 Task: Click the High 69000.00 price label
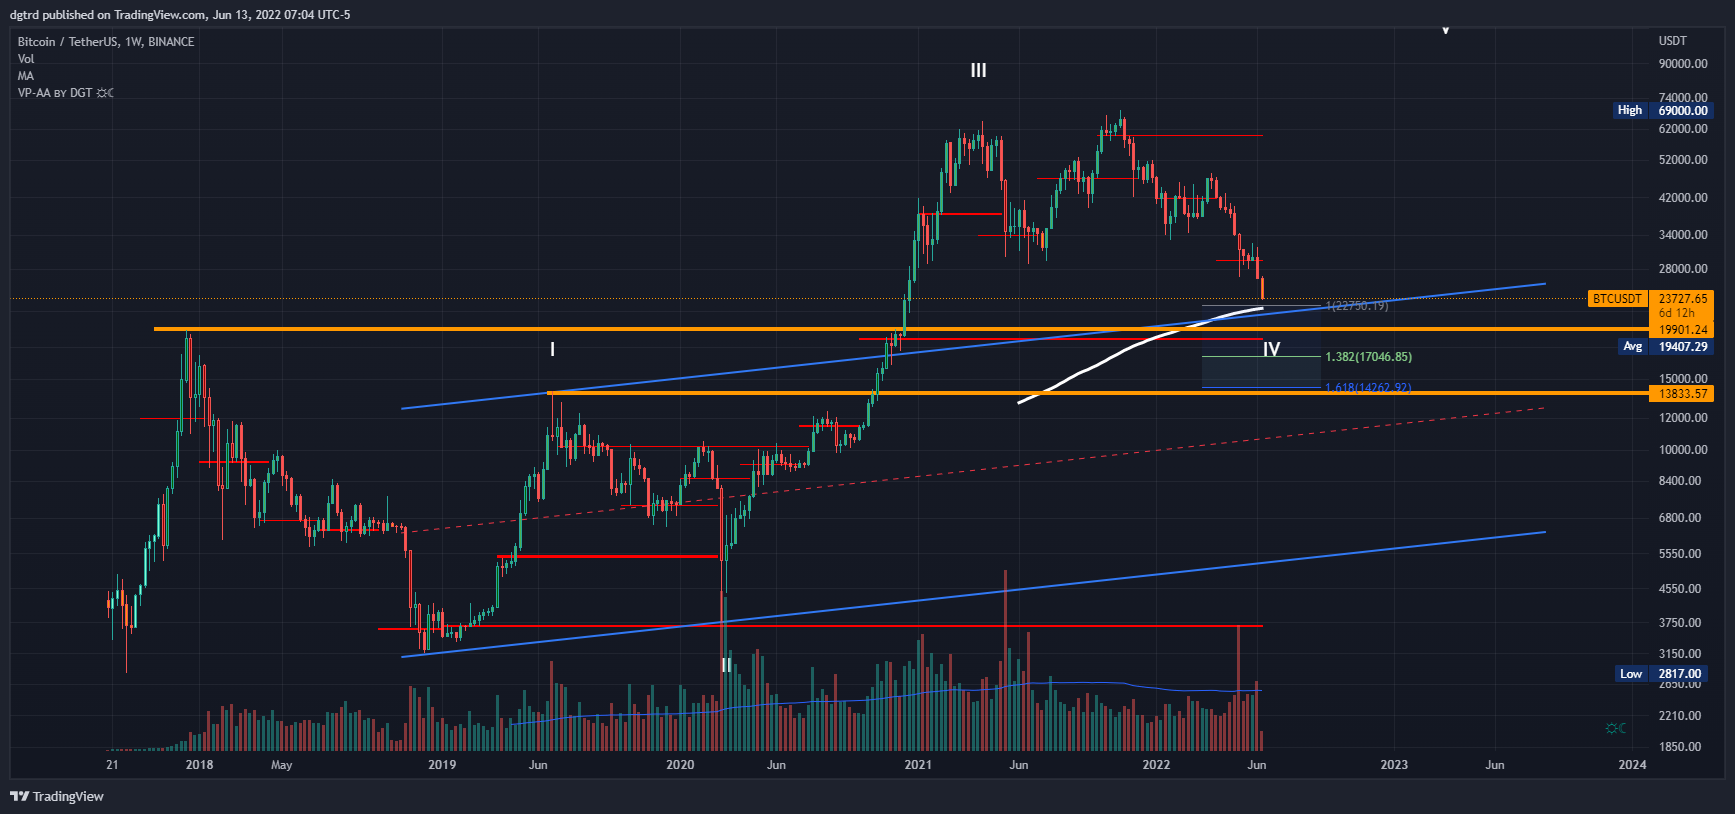click(x=1662, y=110)
